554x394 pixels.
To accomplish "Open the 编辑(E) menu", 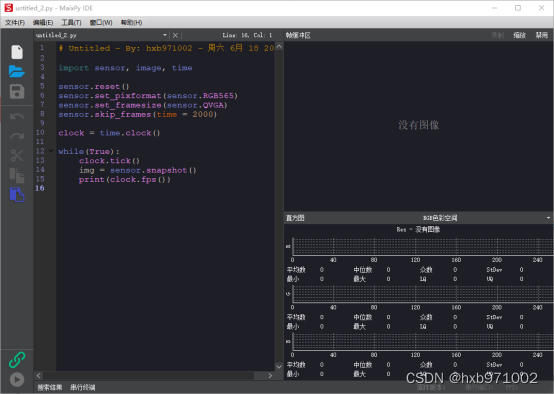I will pos(43,23).
